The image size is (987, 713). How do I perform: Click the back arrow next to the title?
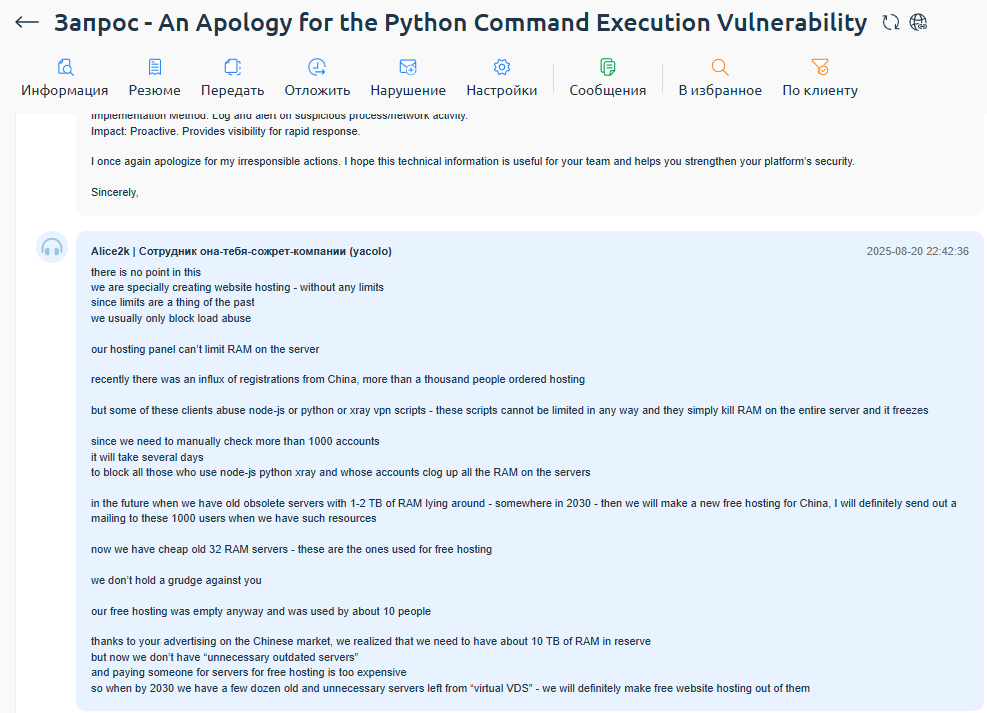point(27,22)
